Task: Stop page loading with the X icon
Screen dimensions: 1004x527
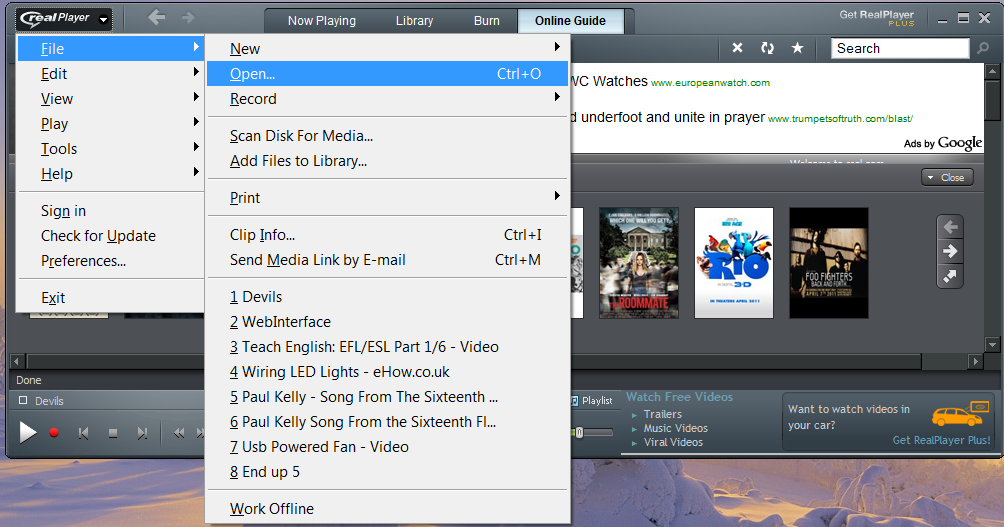Action: [738, 48]
